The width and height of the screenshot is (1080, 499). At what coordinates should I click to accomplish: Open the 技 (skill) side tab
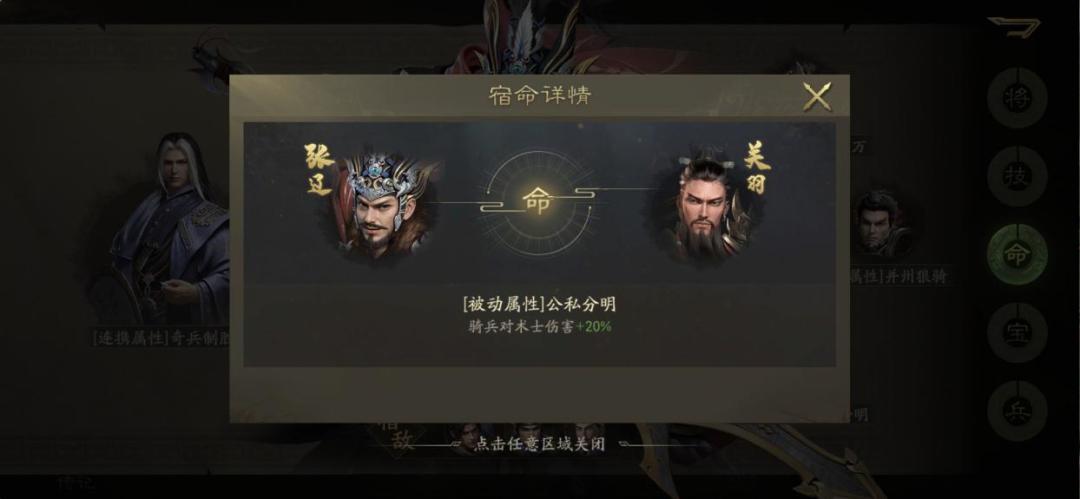pyautogui.click(x=1017, y=176)
